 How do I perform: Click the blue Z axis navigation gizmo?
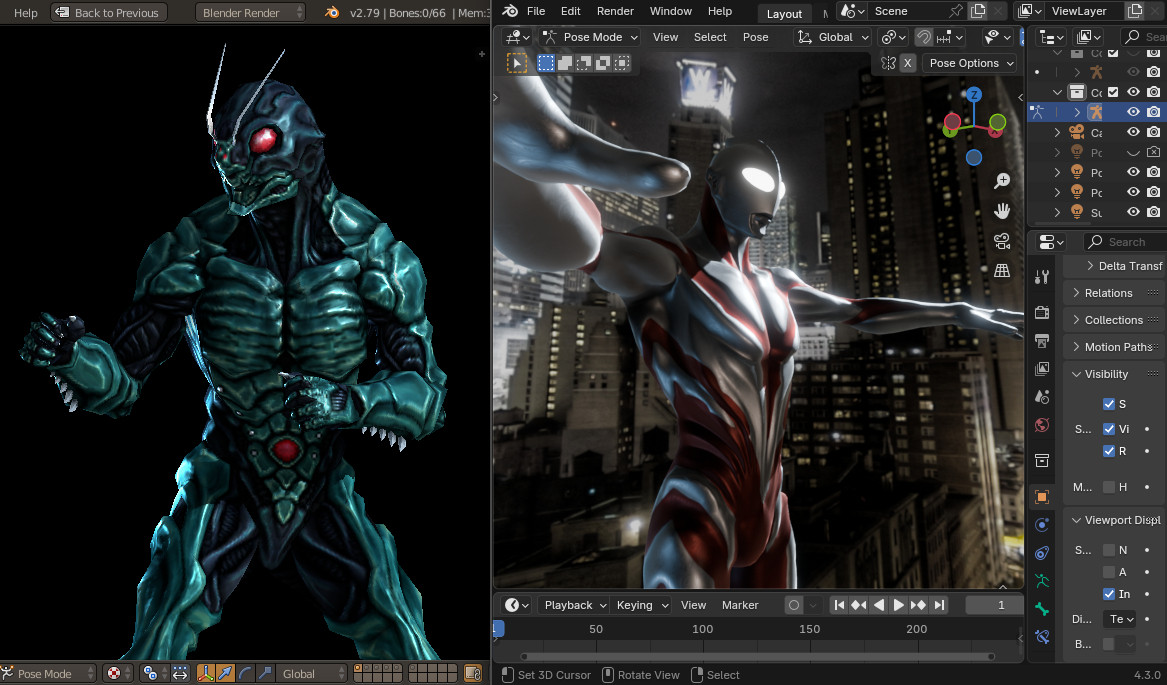coord(973,95)
